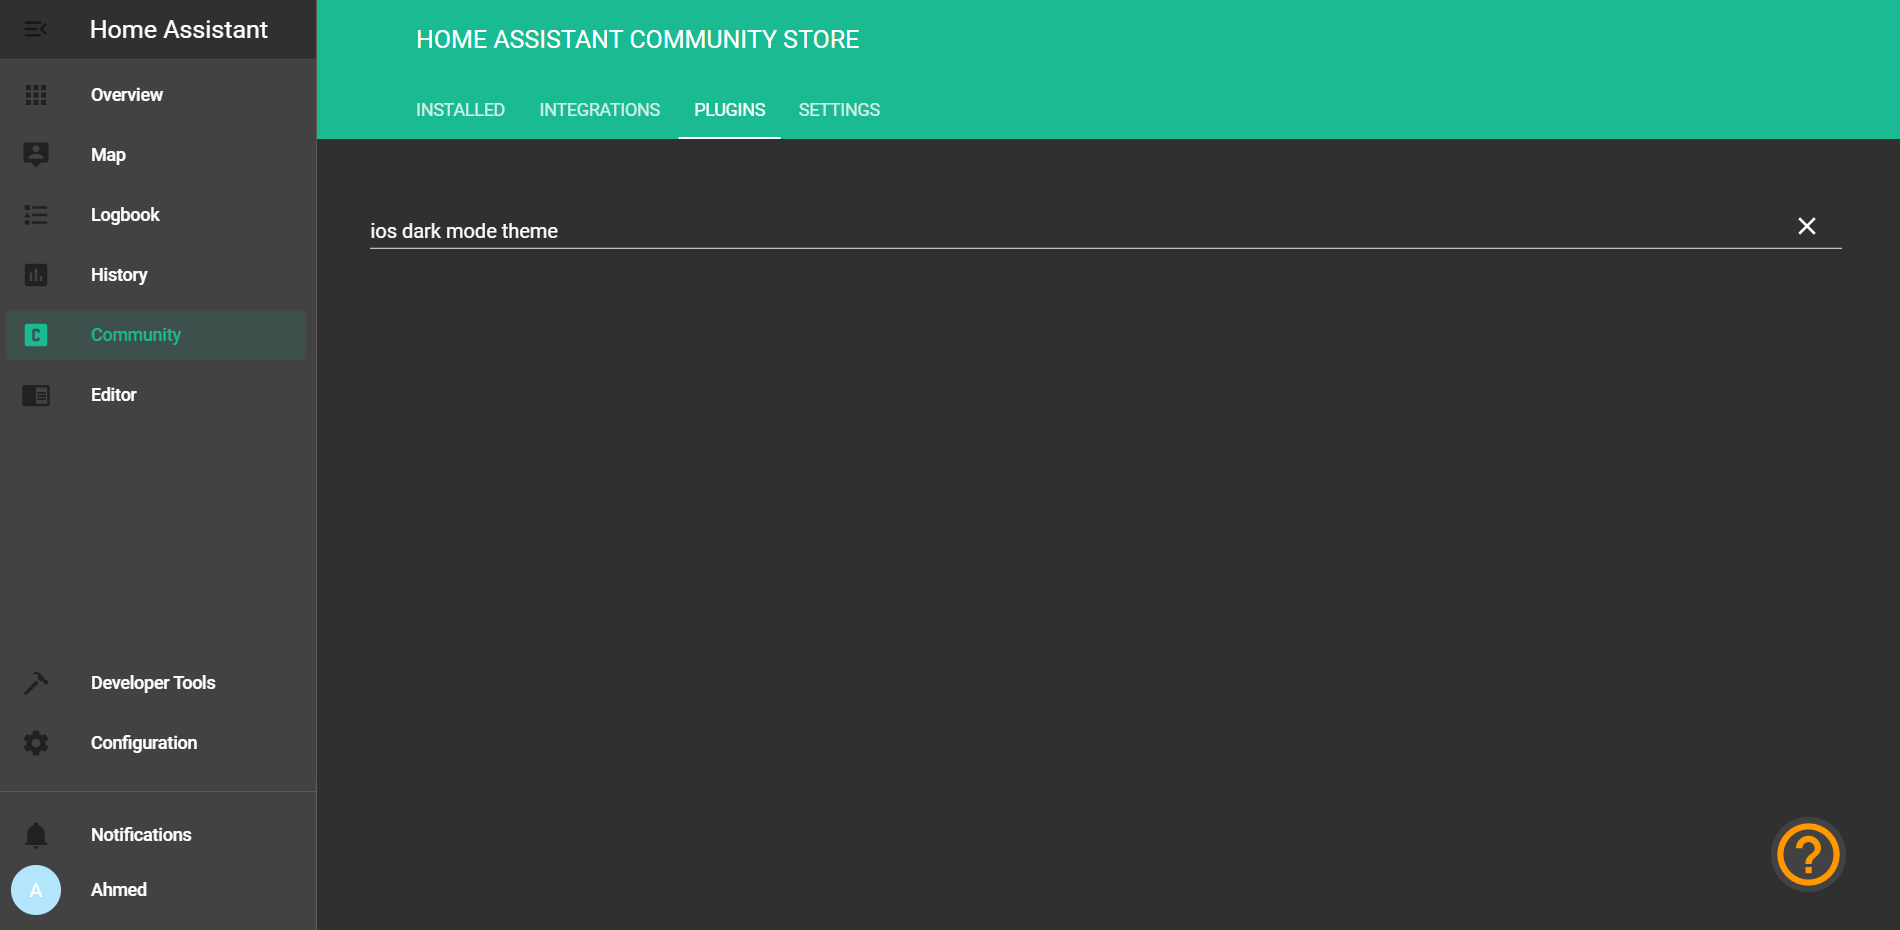Select Community in the sidebar
The image size is (1900, 930).
tap(136, 335)
